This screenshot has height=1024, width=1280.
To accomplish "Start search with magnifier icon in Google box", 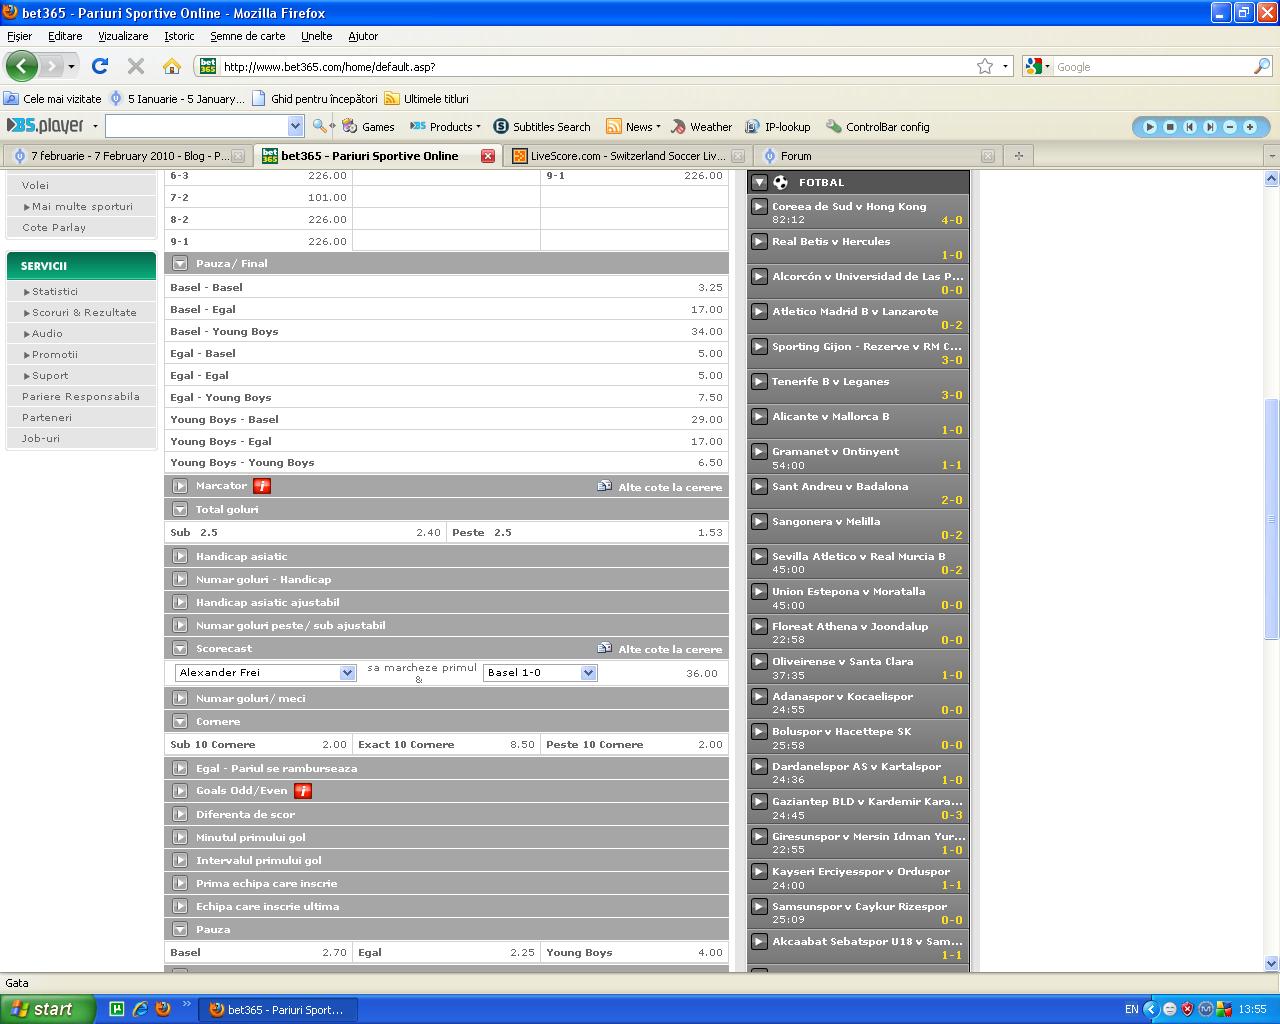I will [x=1262, y=66].
